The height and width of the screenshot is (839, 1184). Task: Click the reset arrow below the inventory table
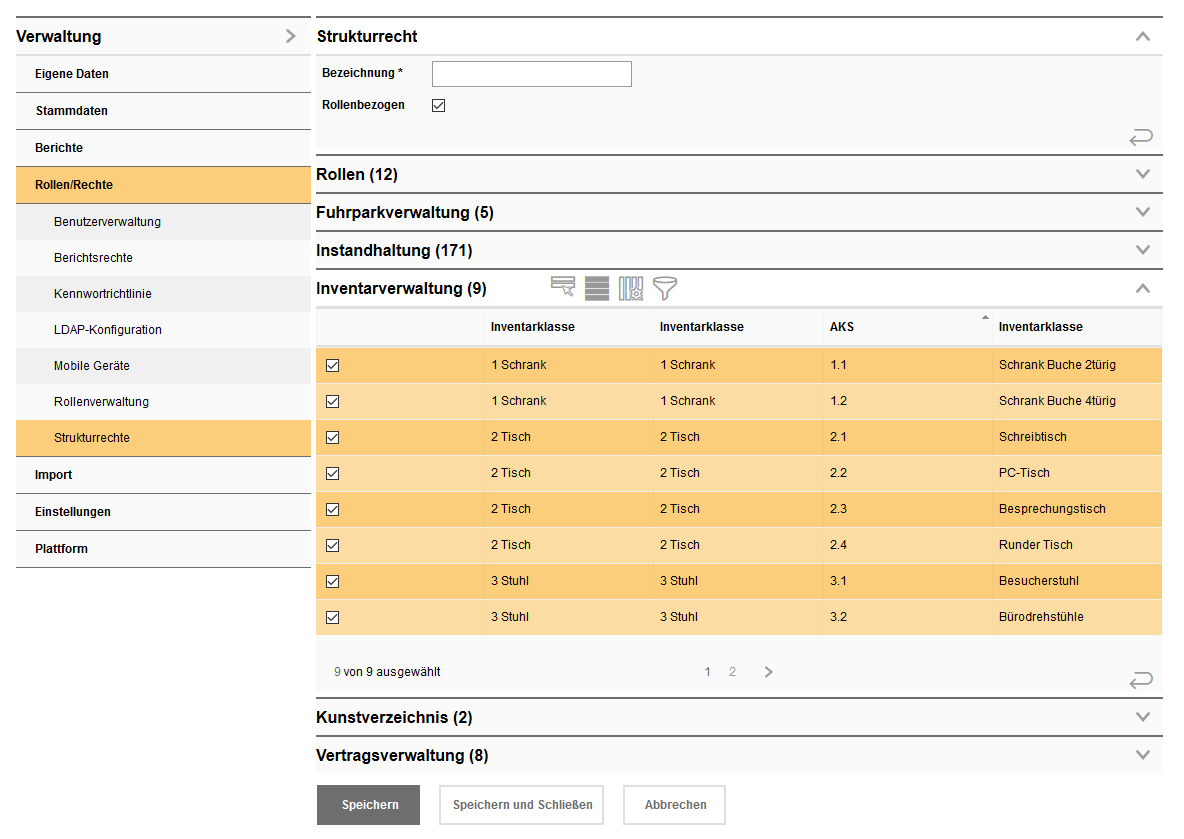[x=1141, y=680]
